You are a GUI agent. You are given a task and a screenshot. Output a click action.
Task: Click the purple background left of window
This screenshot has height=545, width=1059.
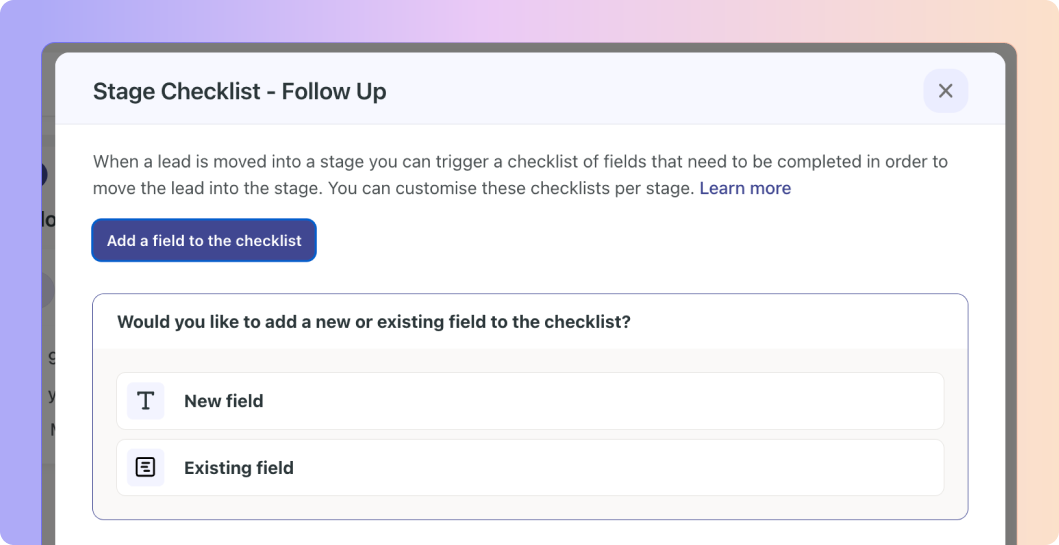pos(20,270)
